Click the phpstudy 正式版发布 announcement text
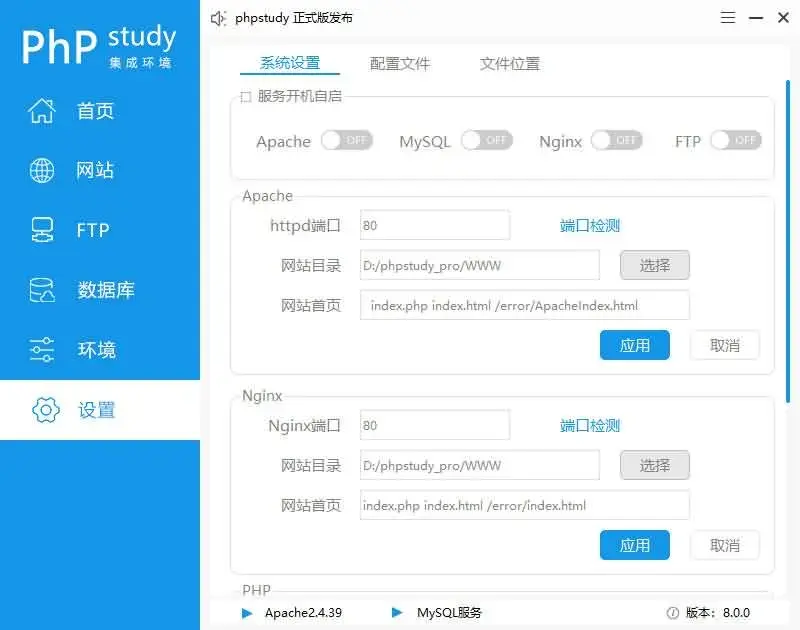 (x=293, y=18)
